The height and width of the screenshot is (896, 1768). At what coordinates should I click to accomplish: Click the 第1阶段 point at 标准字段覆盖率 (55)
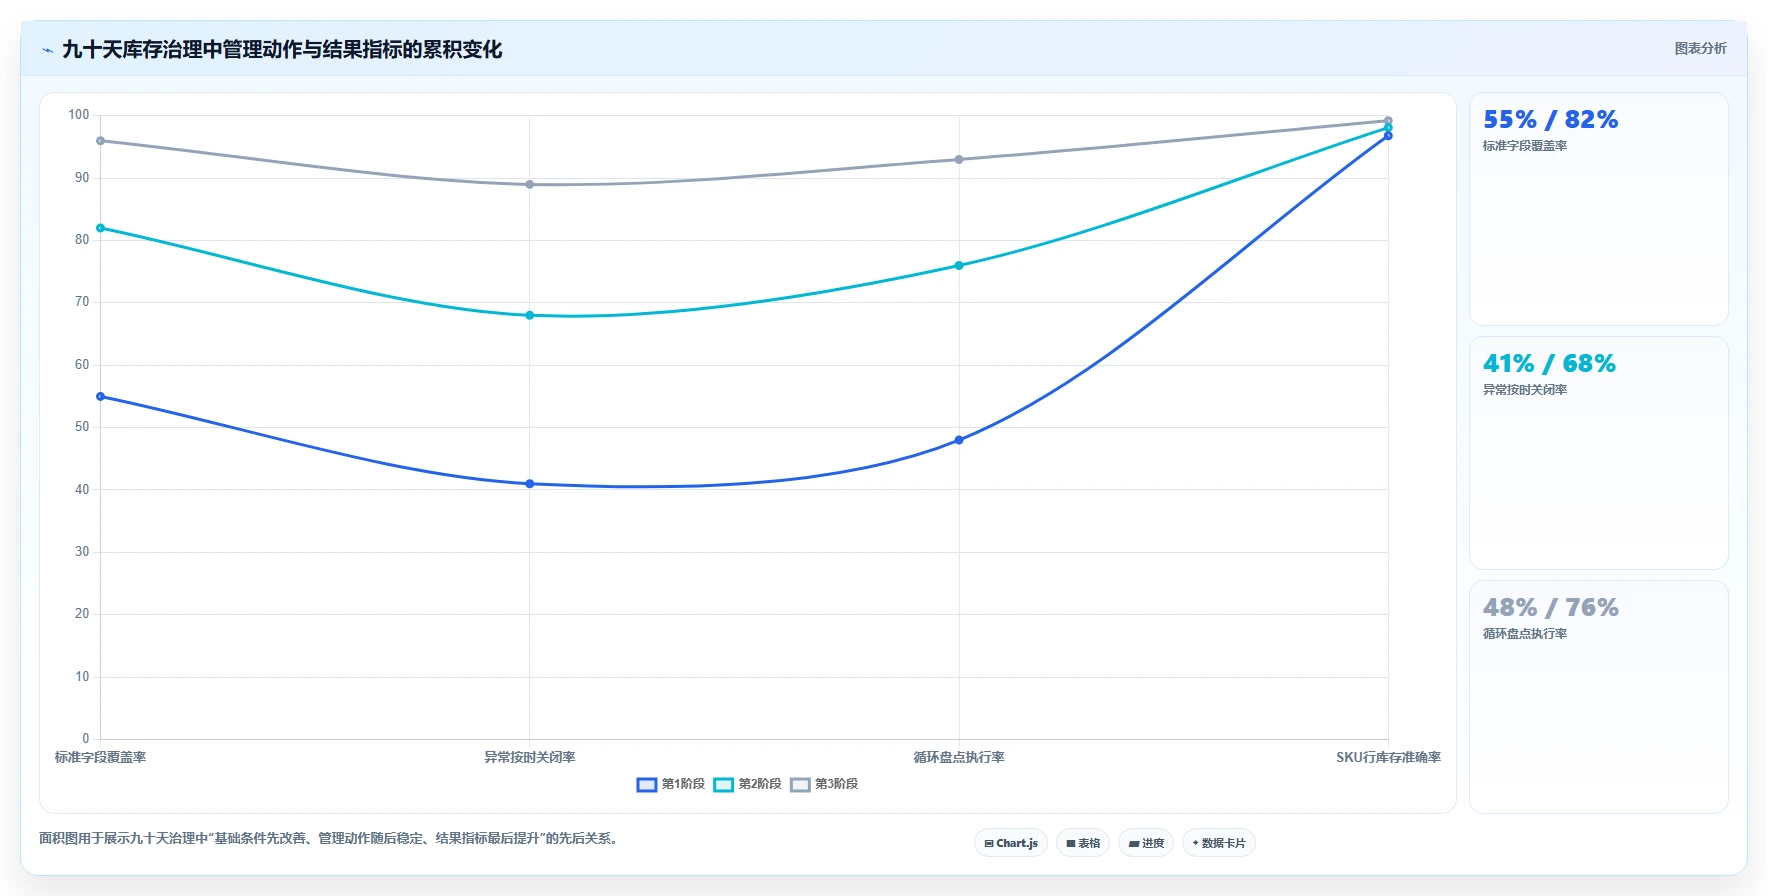click(x=100, y=397)
